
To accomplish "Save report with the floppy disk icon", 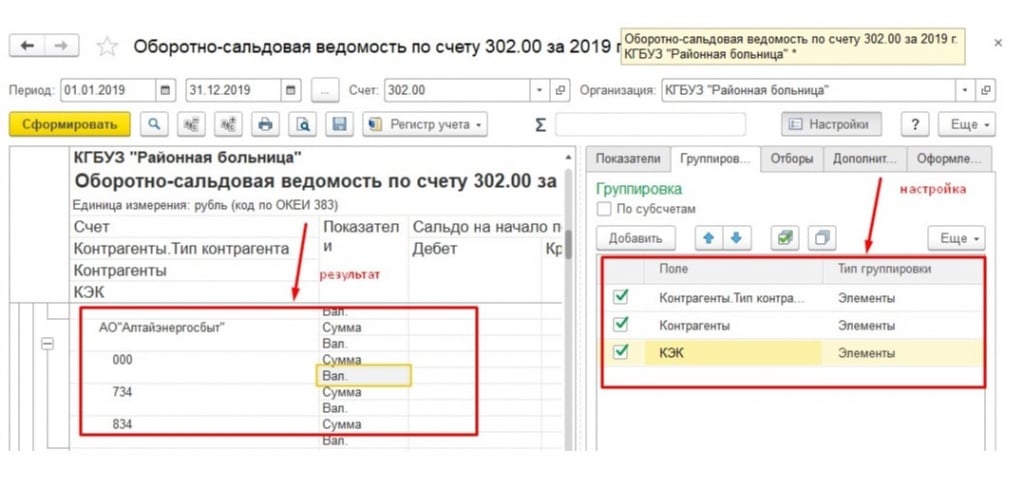I will [340, 124].
